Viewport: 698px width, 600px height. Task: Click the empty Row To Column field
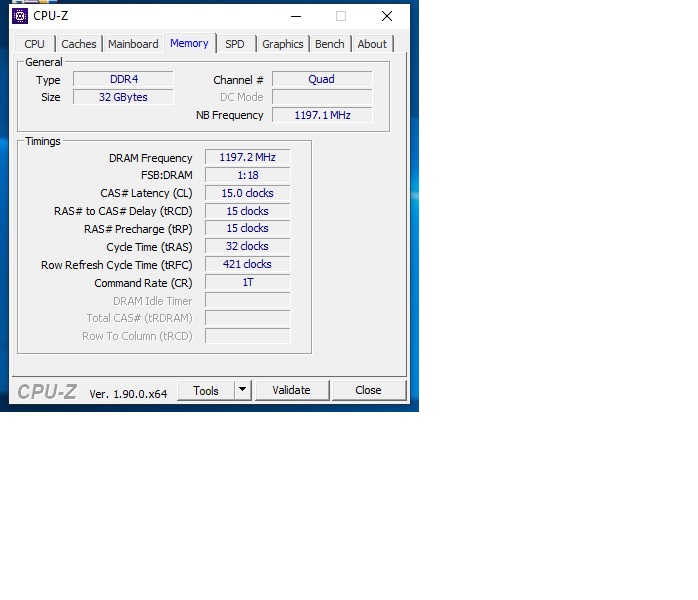[x=248, y=336]
